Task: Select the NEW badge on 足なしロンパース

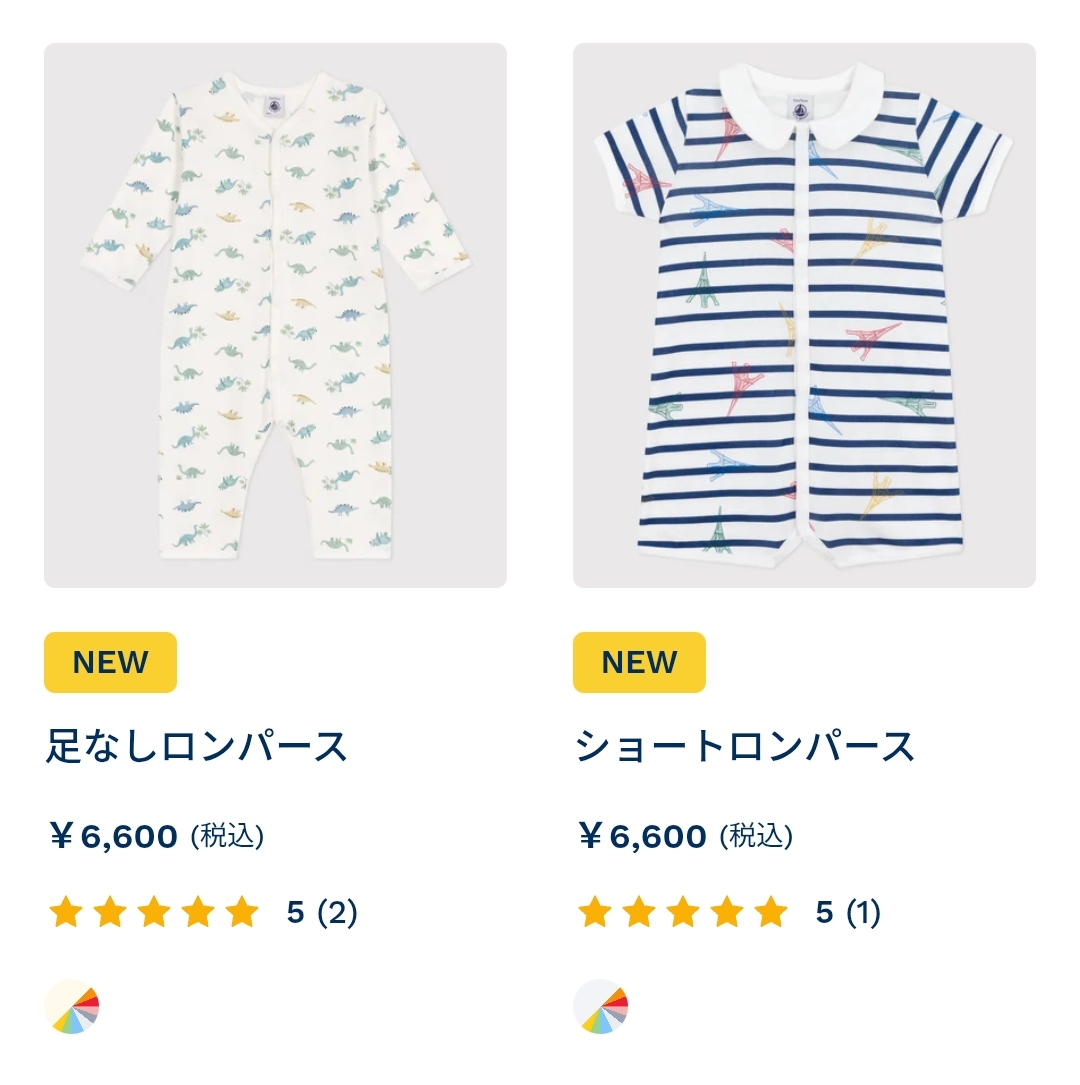Action: (111, 662)
